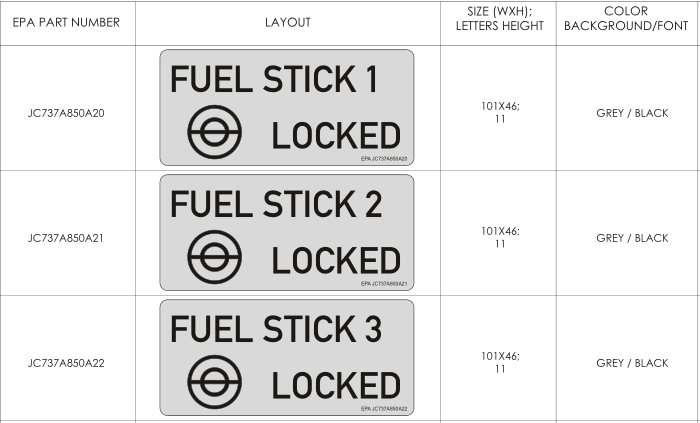The width and height of the screenshot is (700, 423).
Task: Select LOCKED text on Fuel Stick 2 placard
Action: tap(336, 261)
